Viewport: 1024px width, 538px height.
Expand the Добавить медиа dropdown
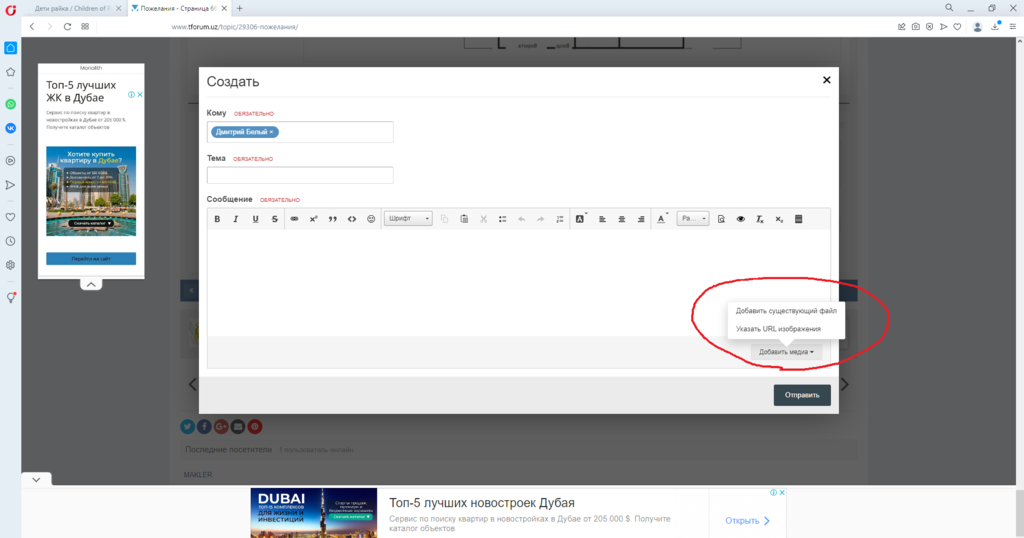coord(786,352)
